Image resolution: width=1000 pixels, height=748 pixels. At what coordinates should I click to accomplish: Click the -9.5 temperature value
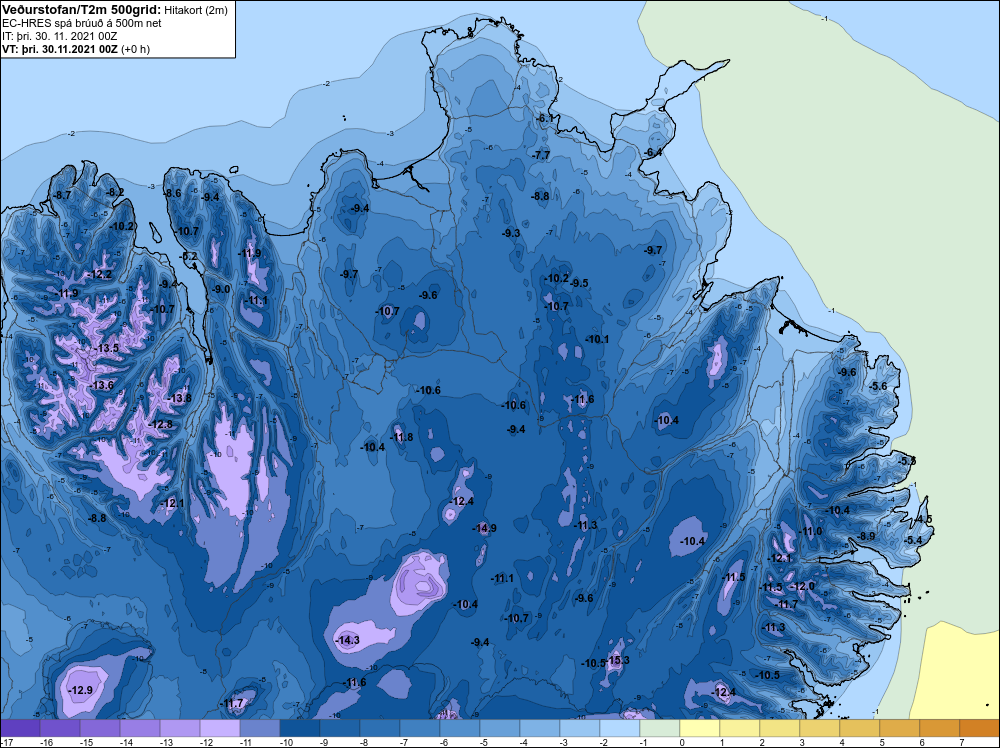click(x=579, y=283)
